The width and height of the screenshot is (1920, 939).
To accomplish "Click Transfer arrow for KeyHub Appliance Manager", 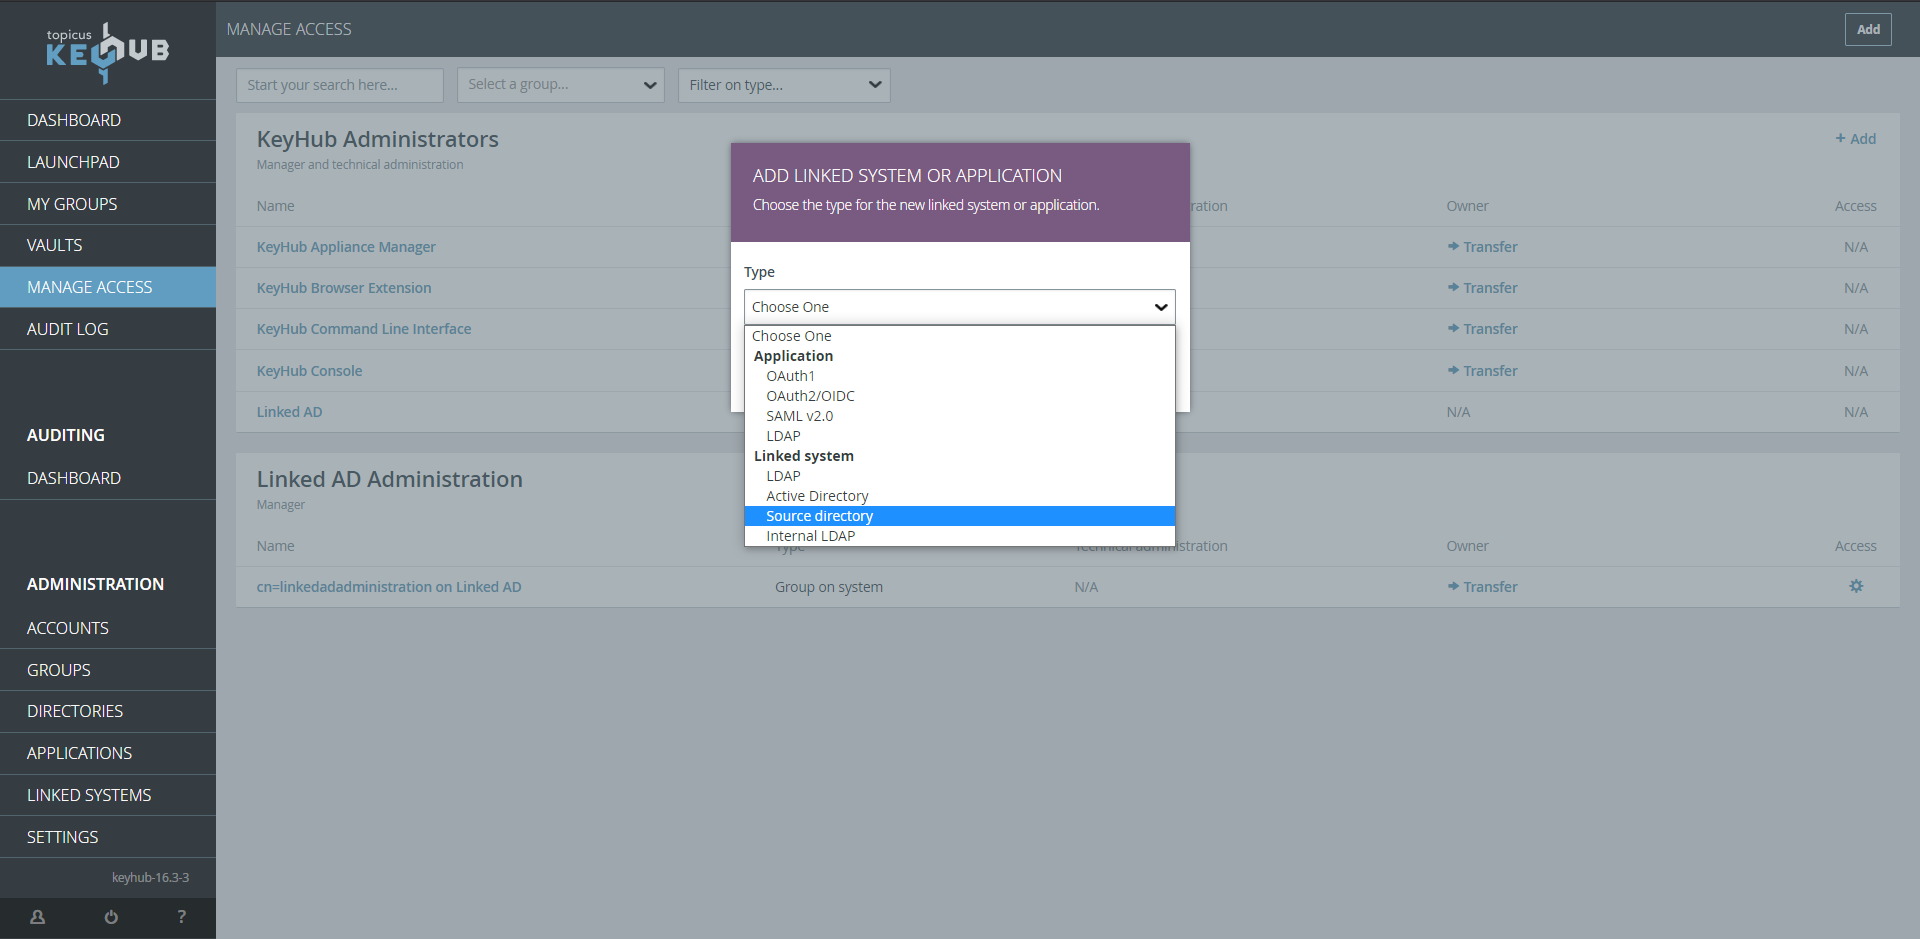I will click(1482, 247).
